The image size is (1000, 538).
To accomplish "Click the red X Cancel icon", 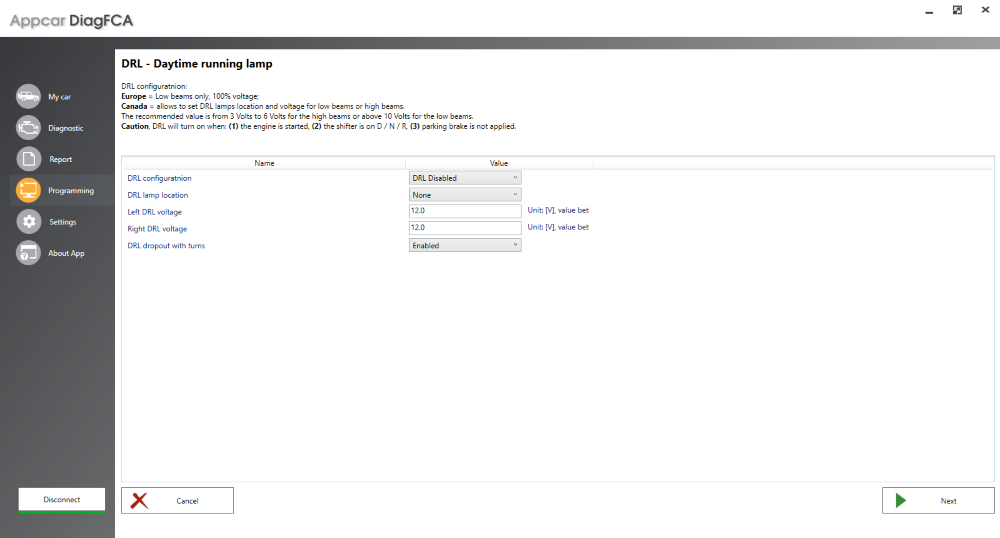I will pos(140,500).
